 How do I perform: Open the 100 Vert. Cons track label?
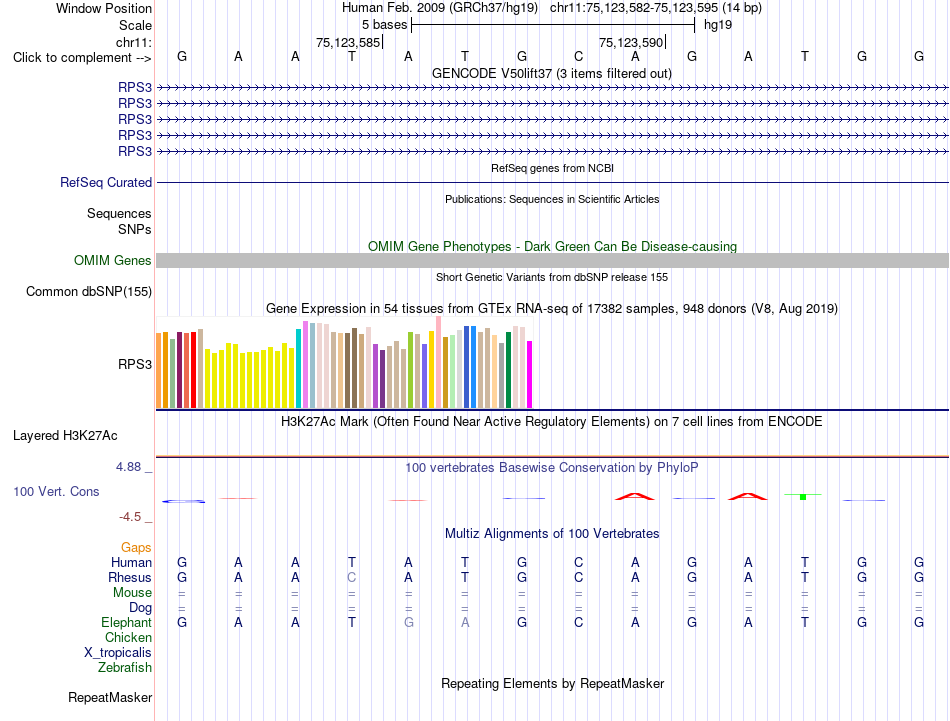pyautogui.click(x=56, y=491)
